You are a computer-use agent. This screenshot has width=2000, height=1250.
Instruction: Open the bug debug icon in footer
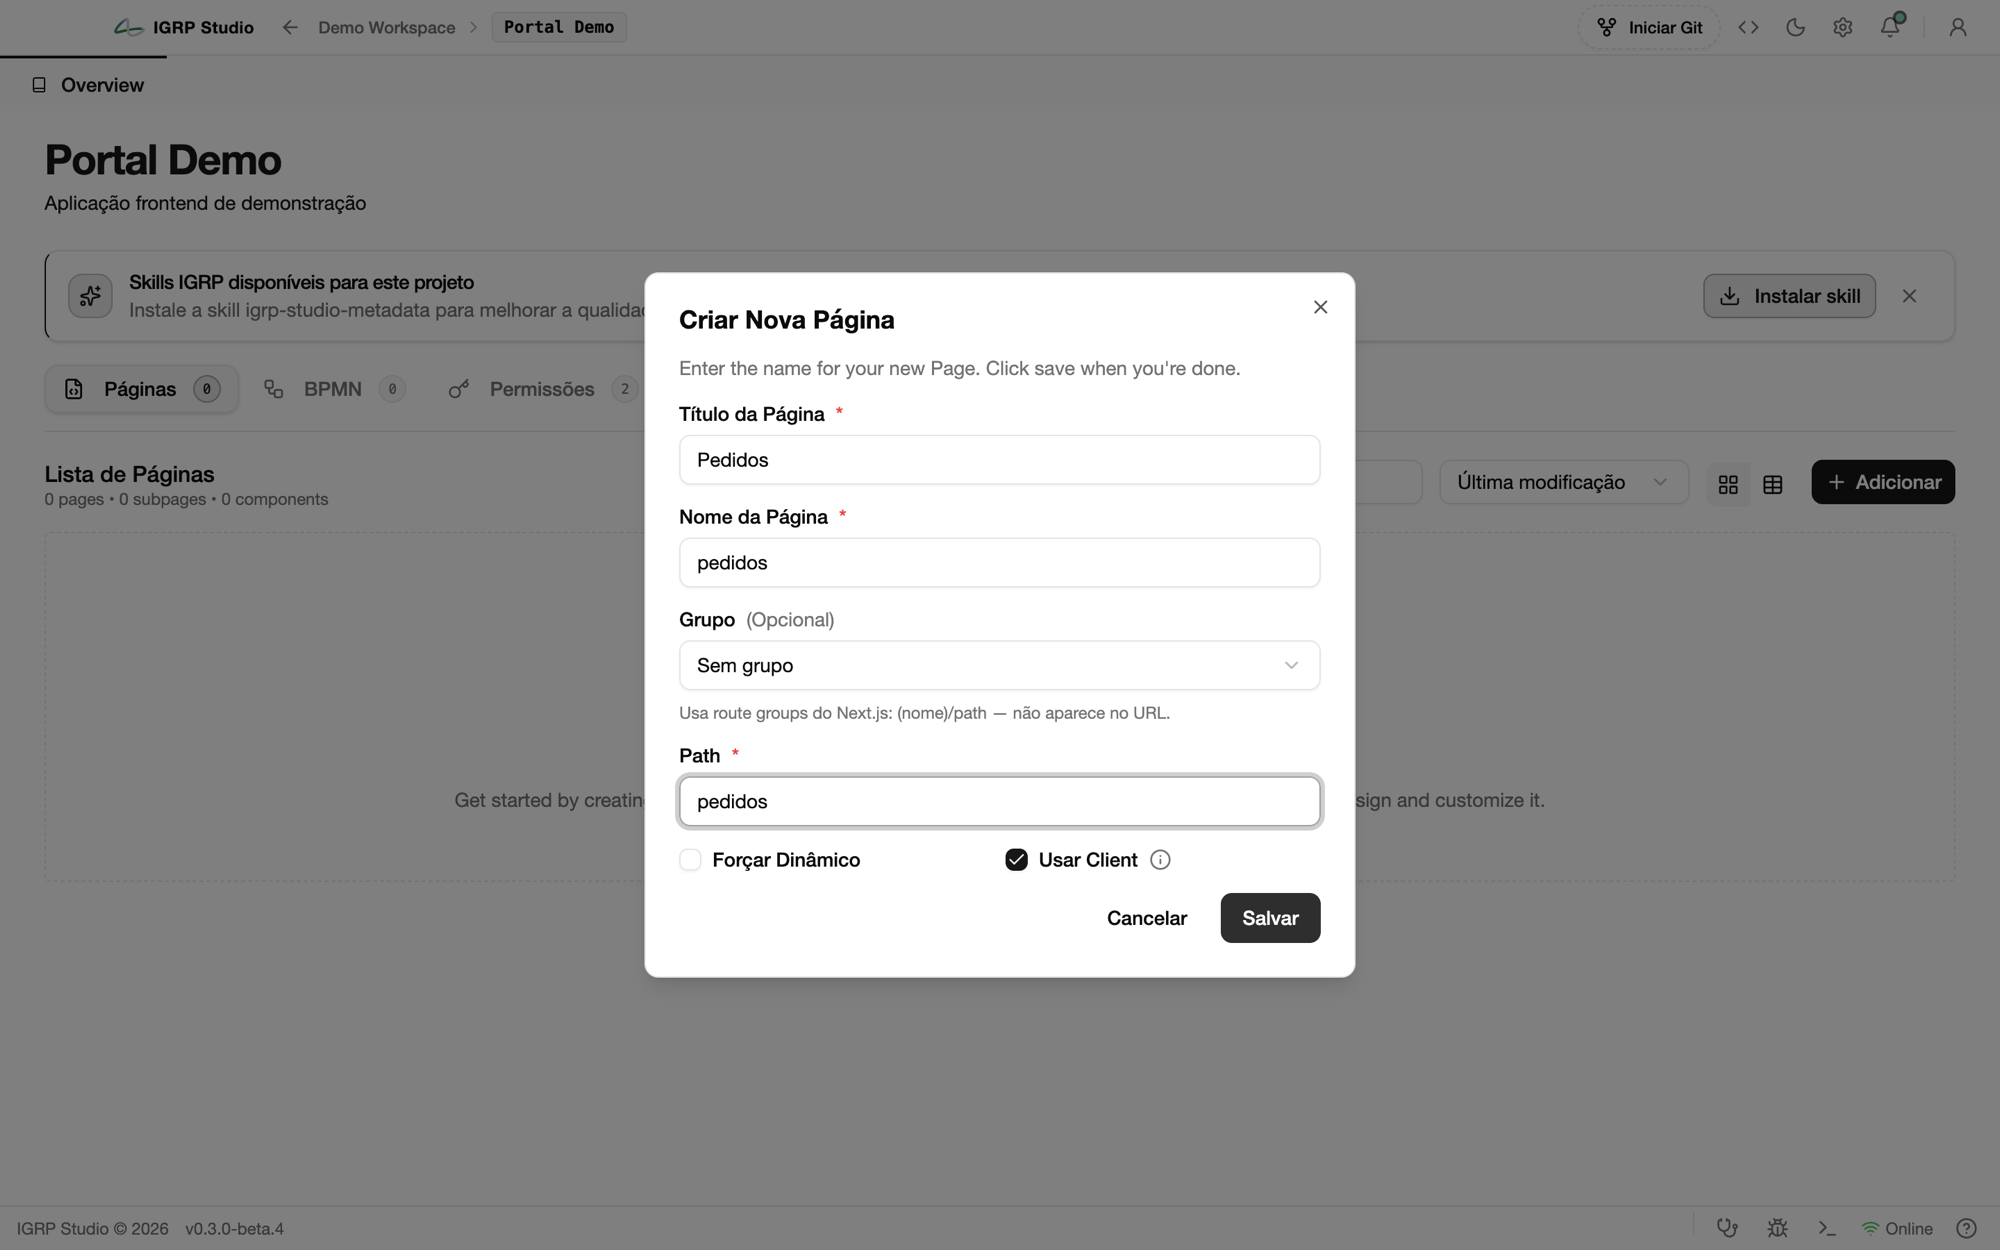tap(1777, 1228)
